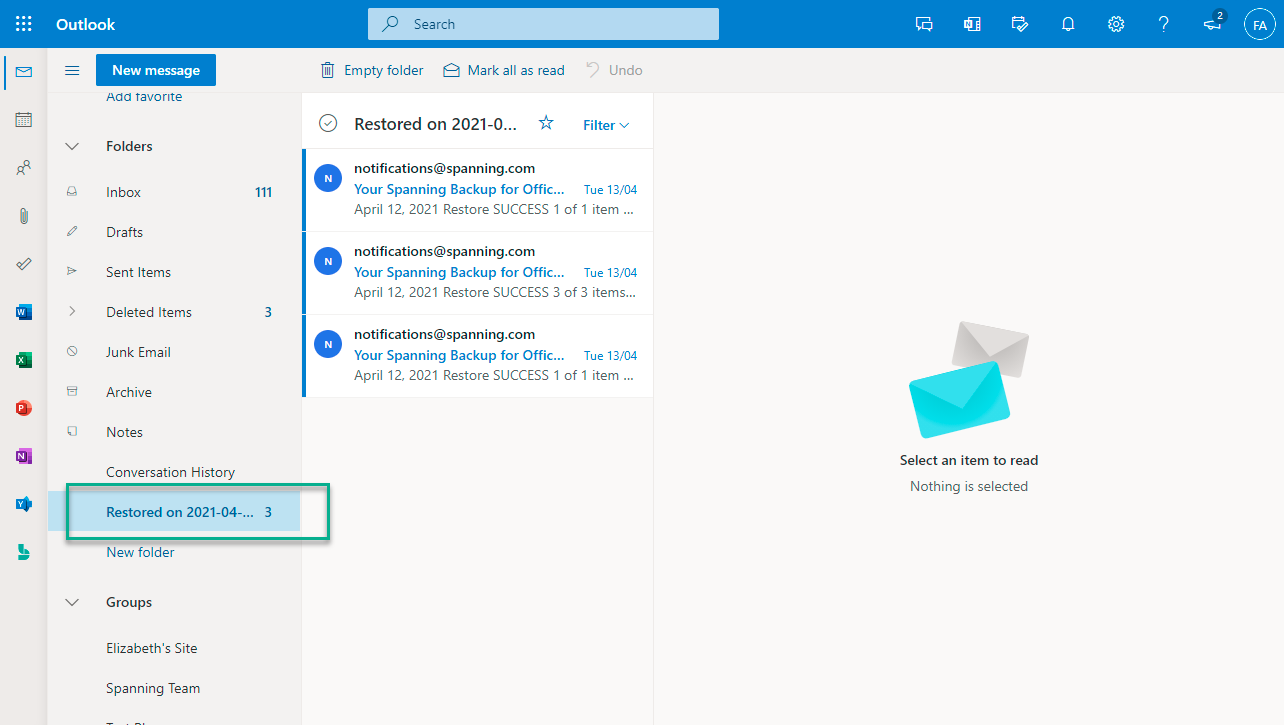Open the Settings gear
The image size is (1284, 725).
coord(1116,24)
